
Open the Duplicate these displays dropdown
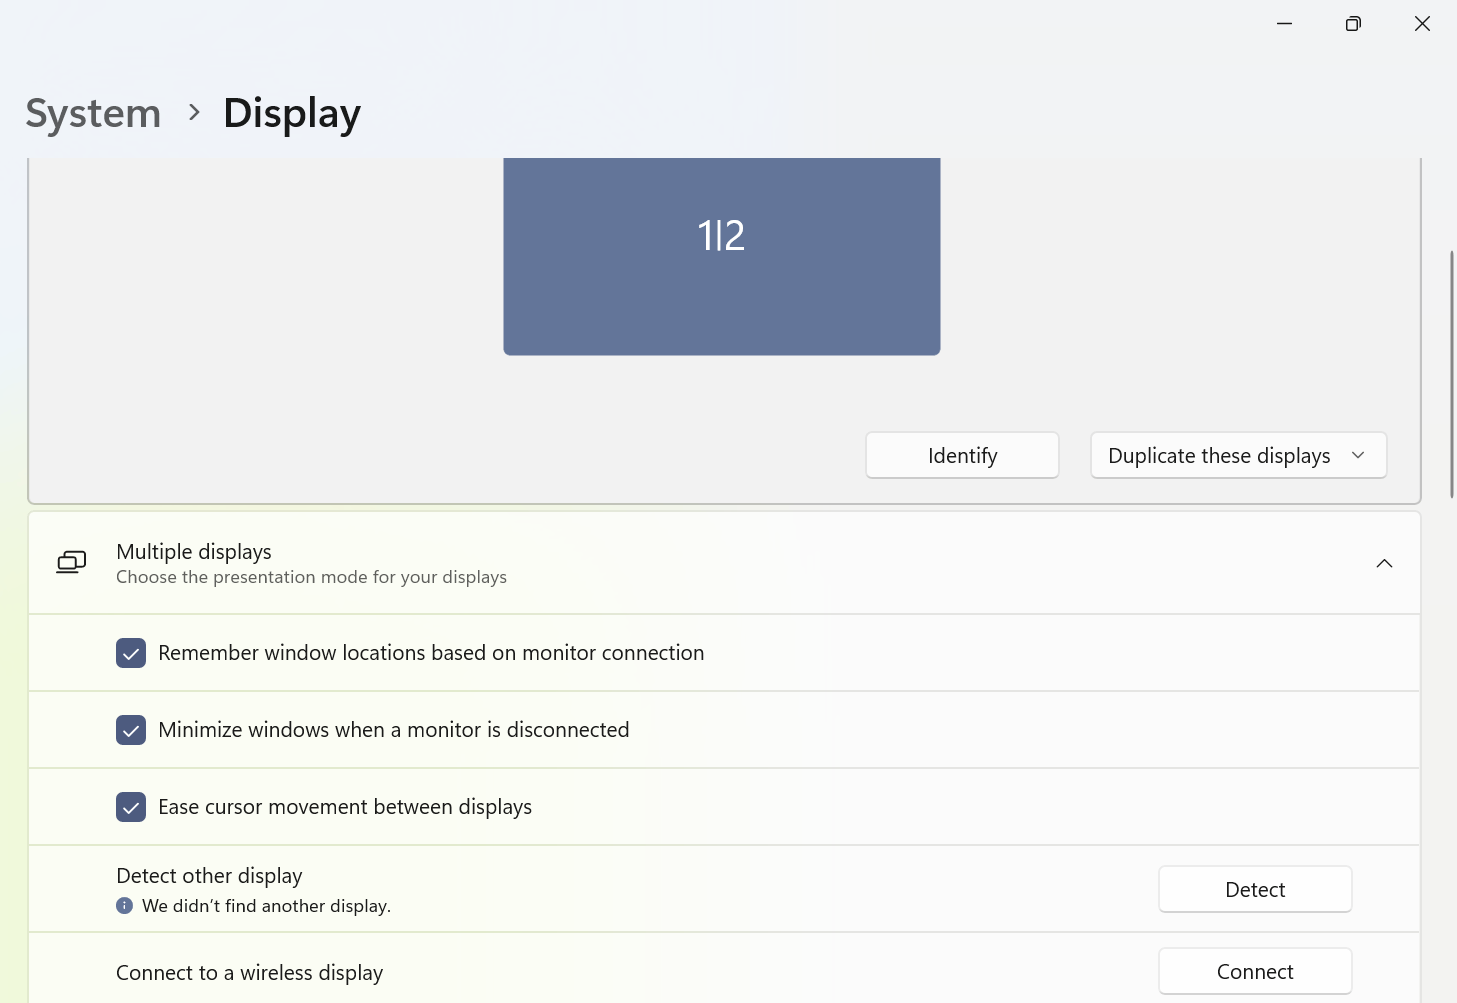pos(1238,455)
